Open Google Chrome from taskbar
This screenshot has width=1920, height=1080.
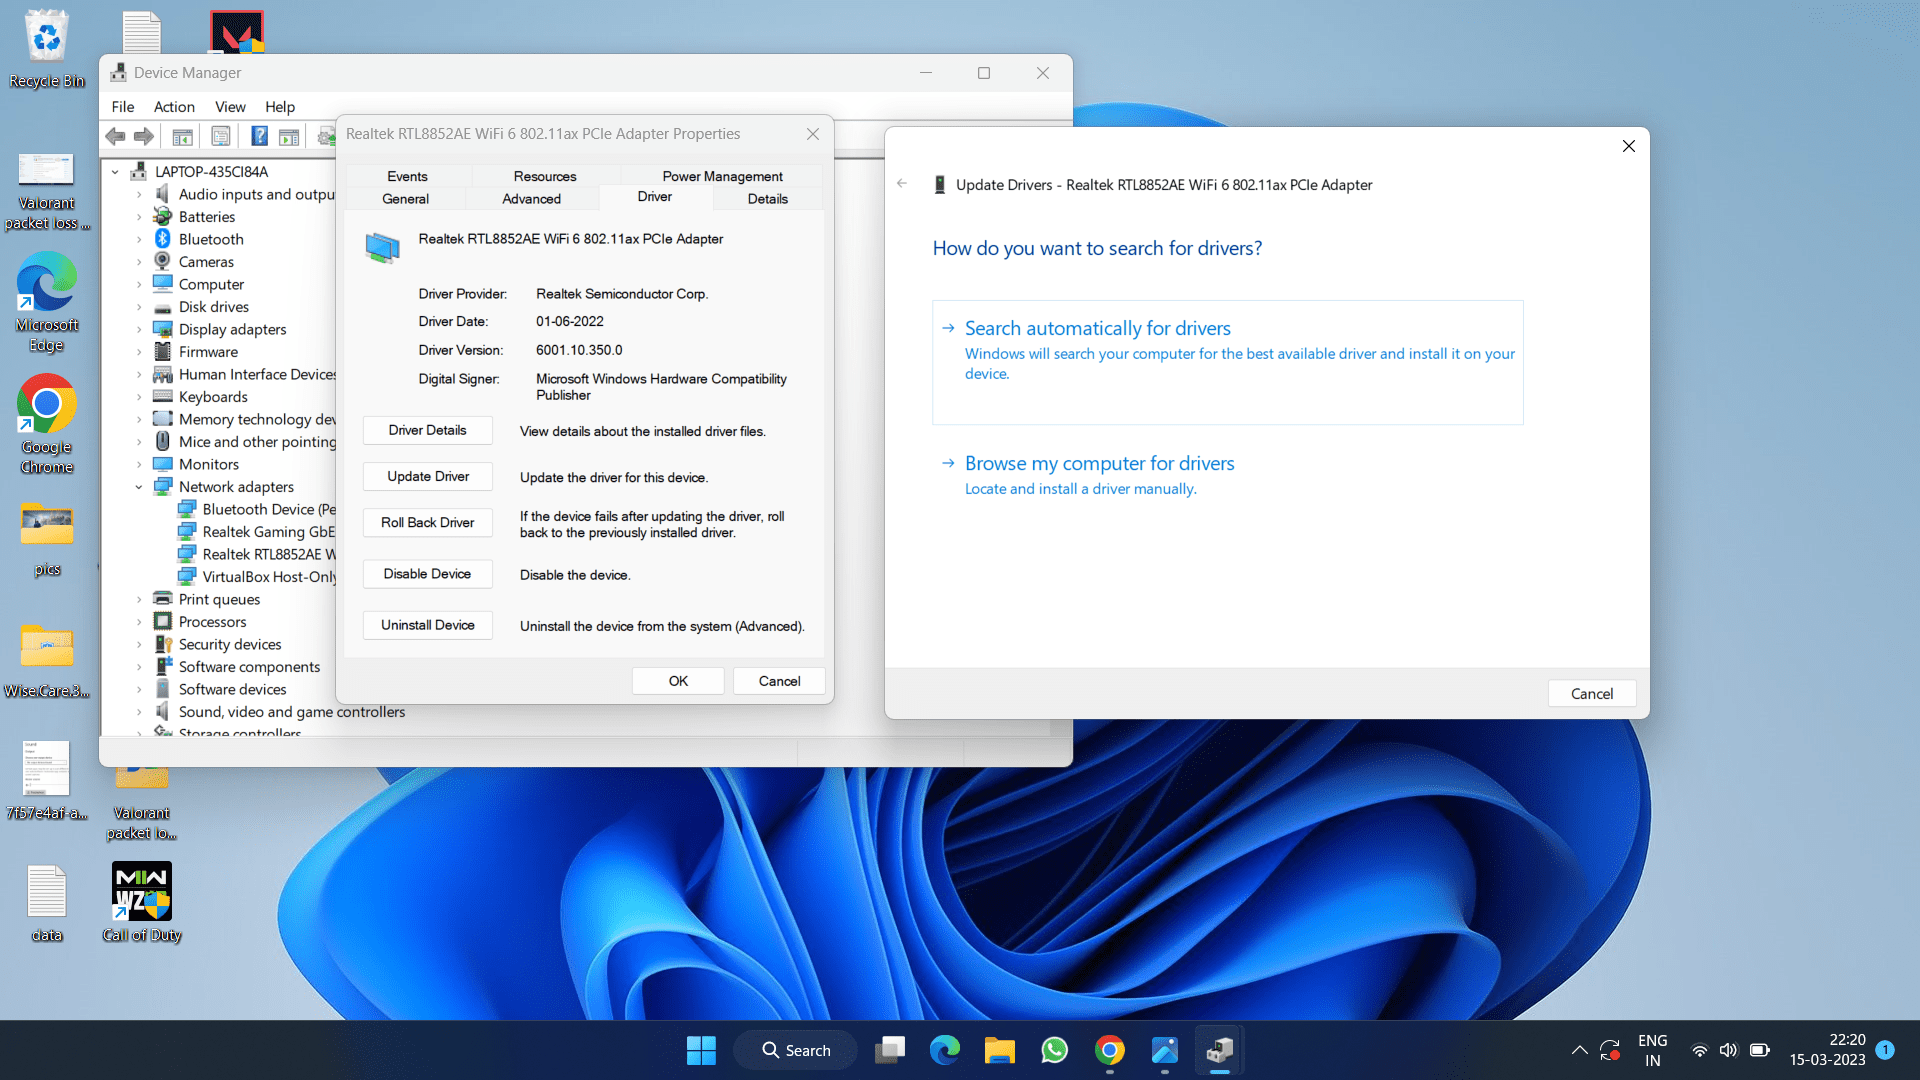(1110, 1050)
